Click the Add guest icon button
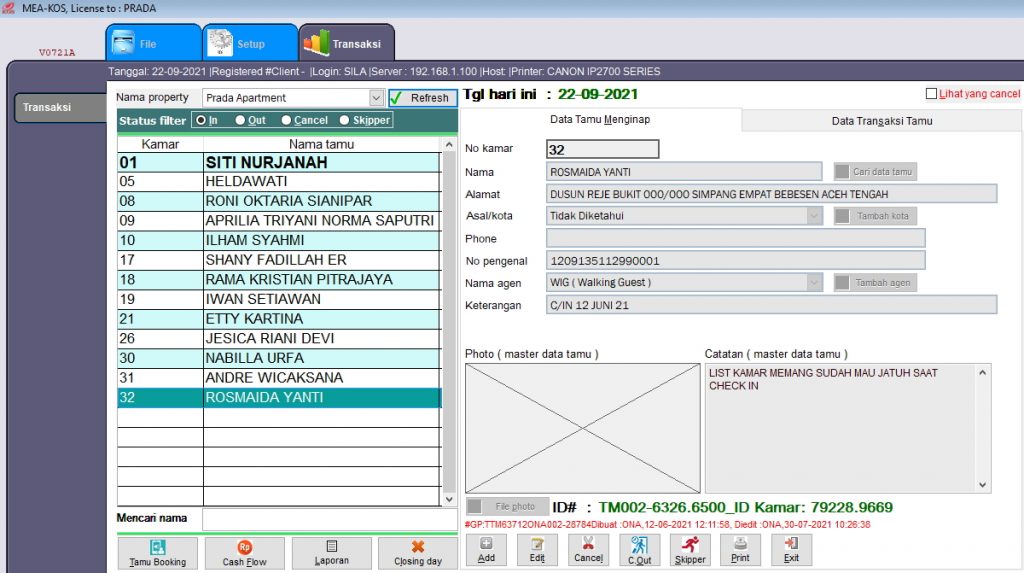The image size is (1024, 573). [486, 549]
